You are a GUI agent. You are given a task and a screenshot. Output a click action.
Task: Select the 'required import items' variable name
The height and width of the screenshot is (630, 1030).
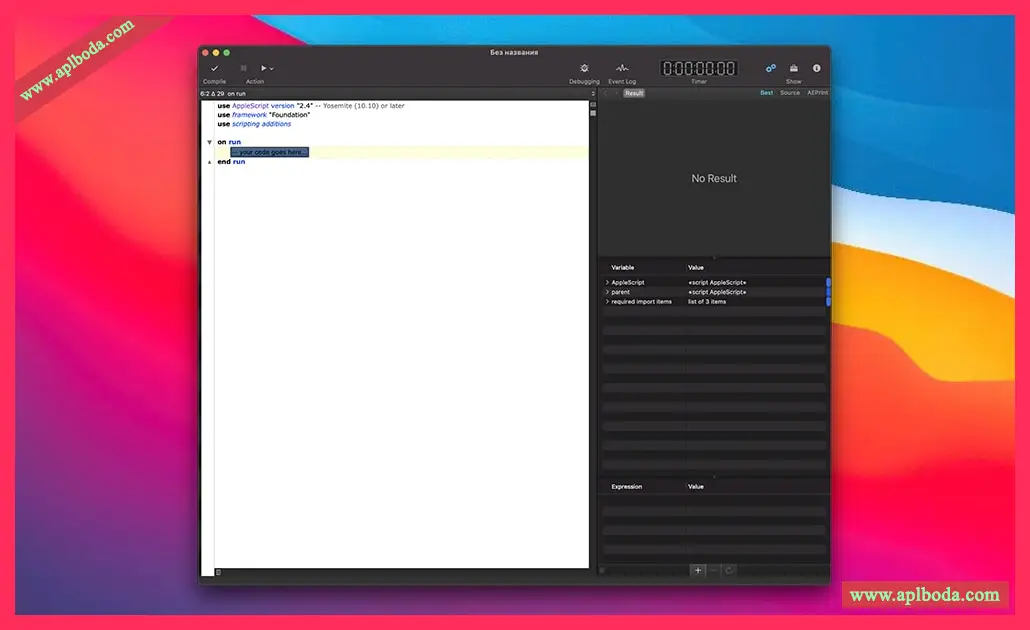pos(642,302)
